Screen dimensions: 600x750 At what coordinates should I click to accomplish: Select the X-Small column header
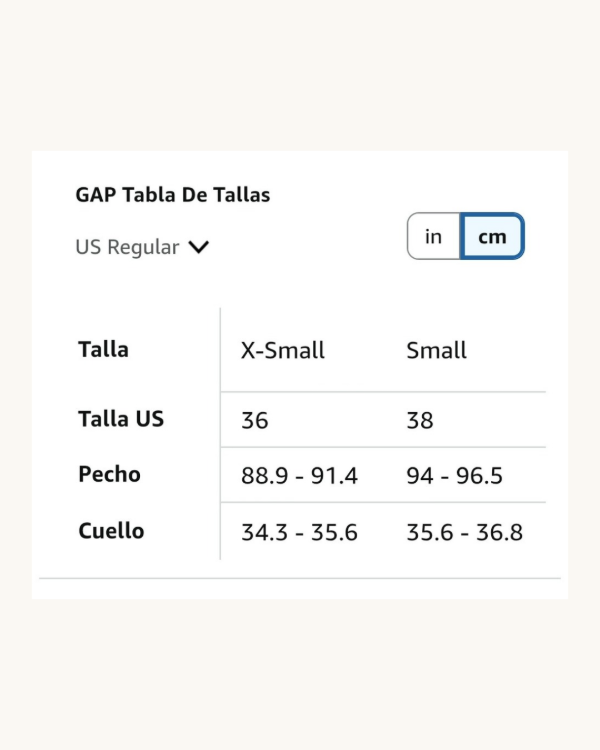point(283,350)
